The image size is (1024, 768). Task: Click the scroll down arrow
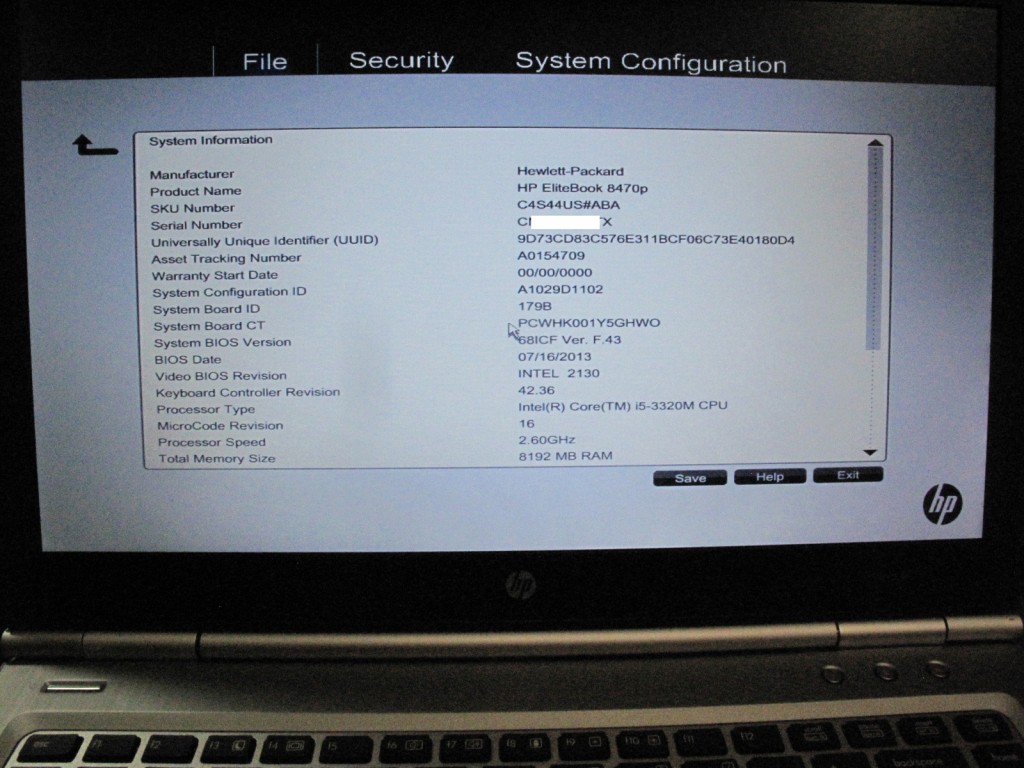tap(870, 452)
